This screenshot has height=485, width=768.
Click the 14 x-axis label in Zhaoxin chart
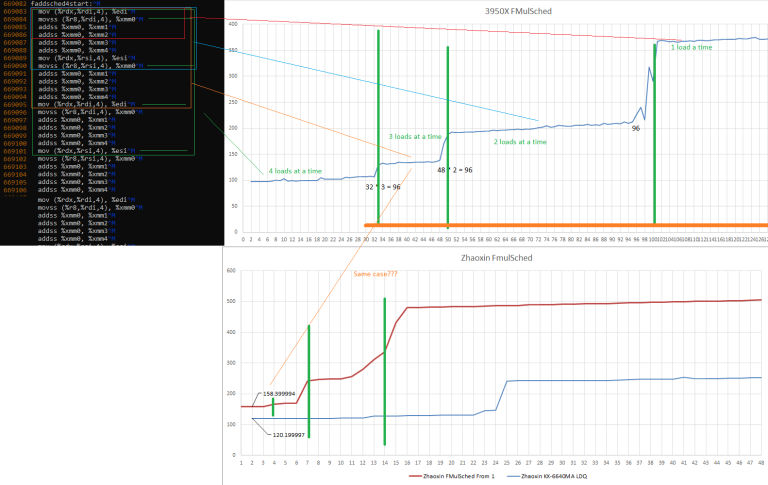click(385, 463)
